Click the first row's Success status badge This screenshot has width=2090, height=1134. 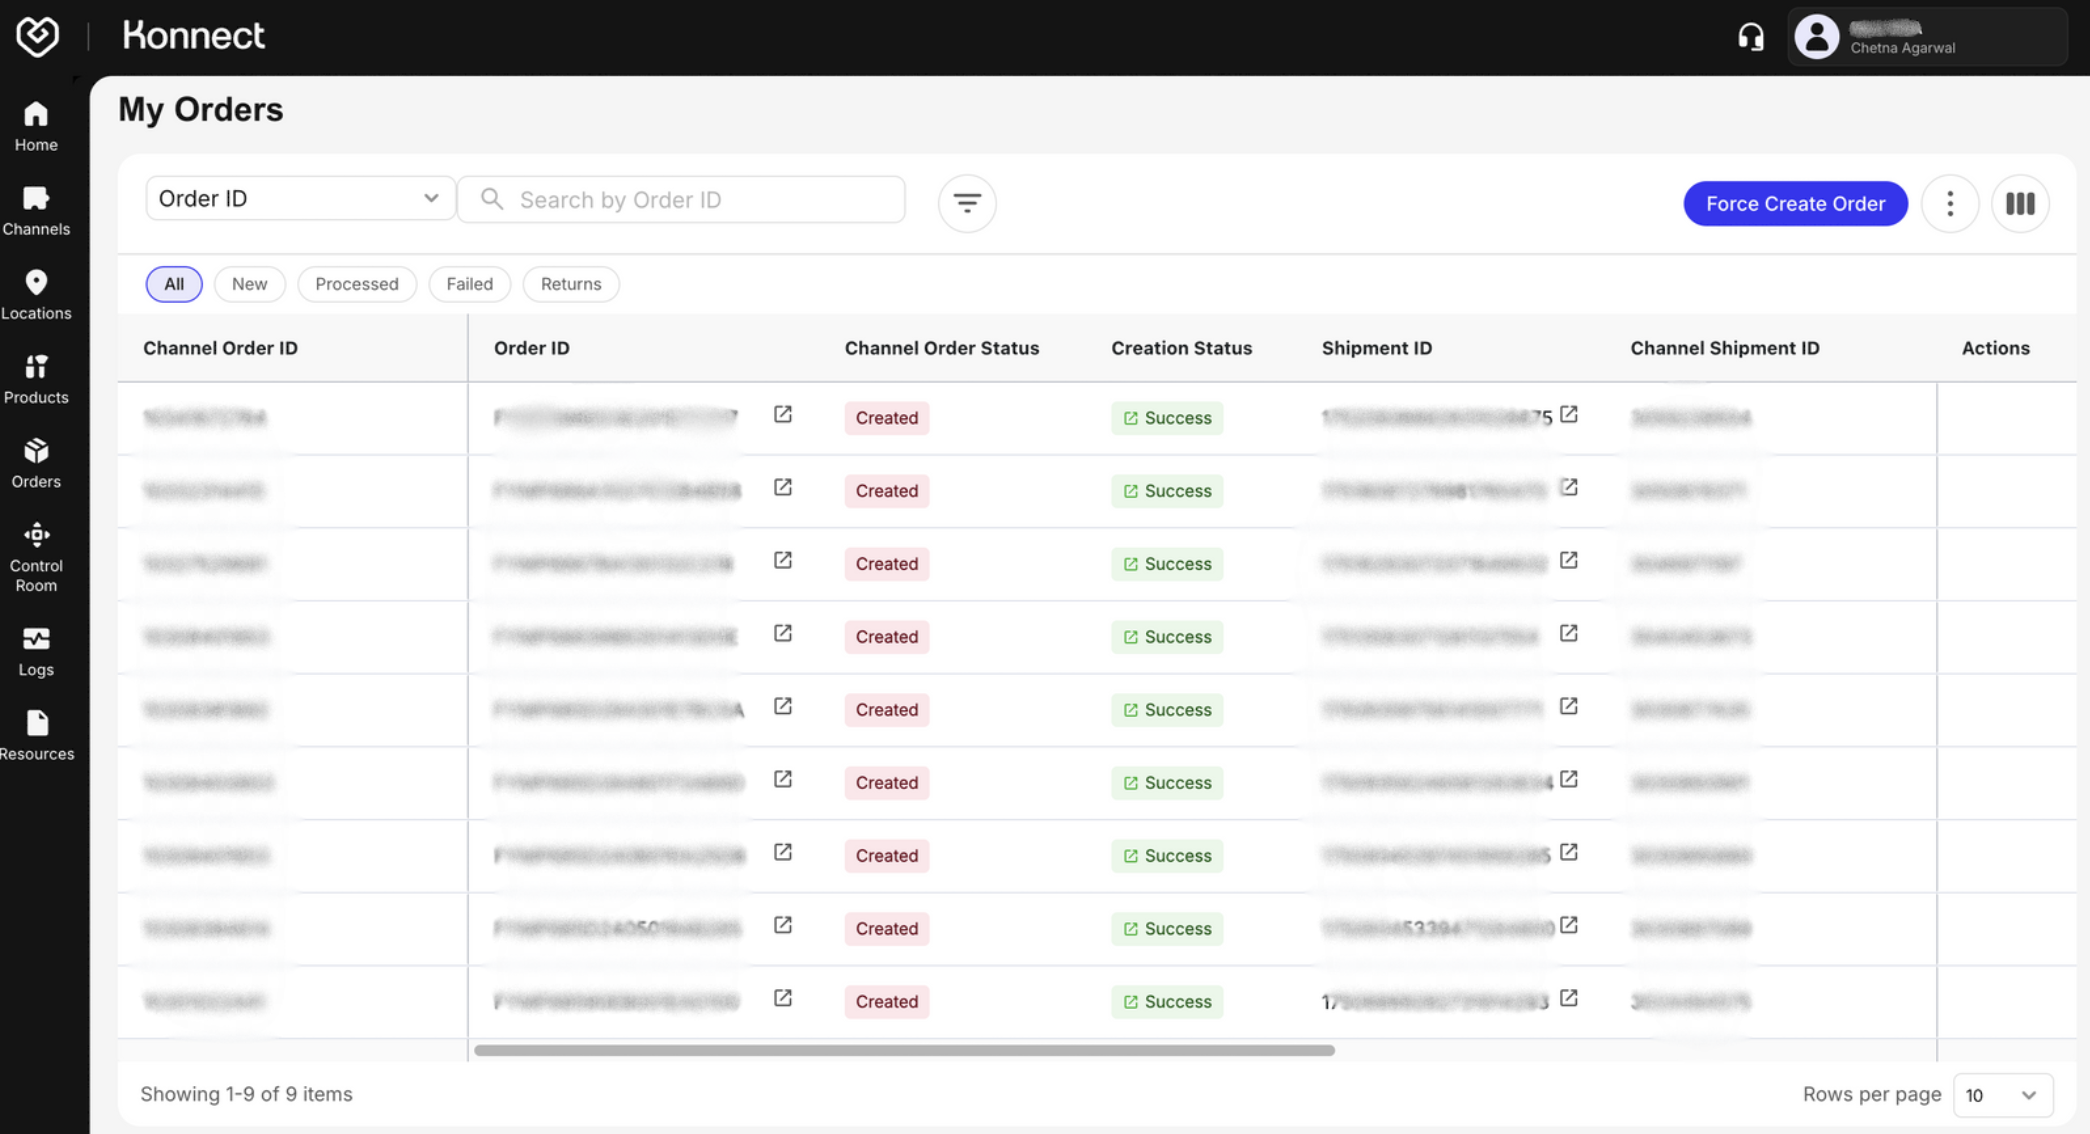[1166, 418]
